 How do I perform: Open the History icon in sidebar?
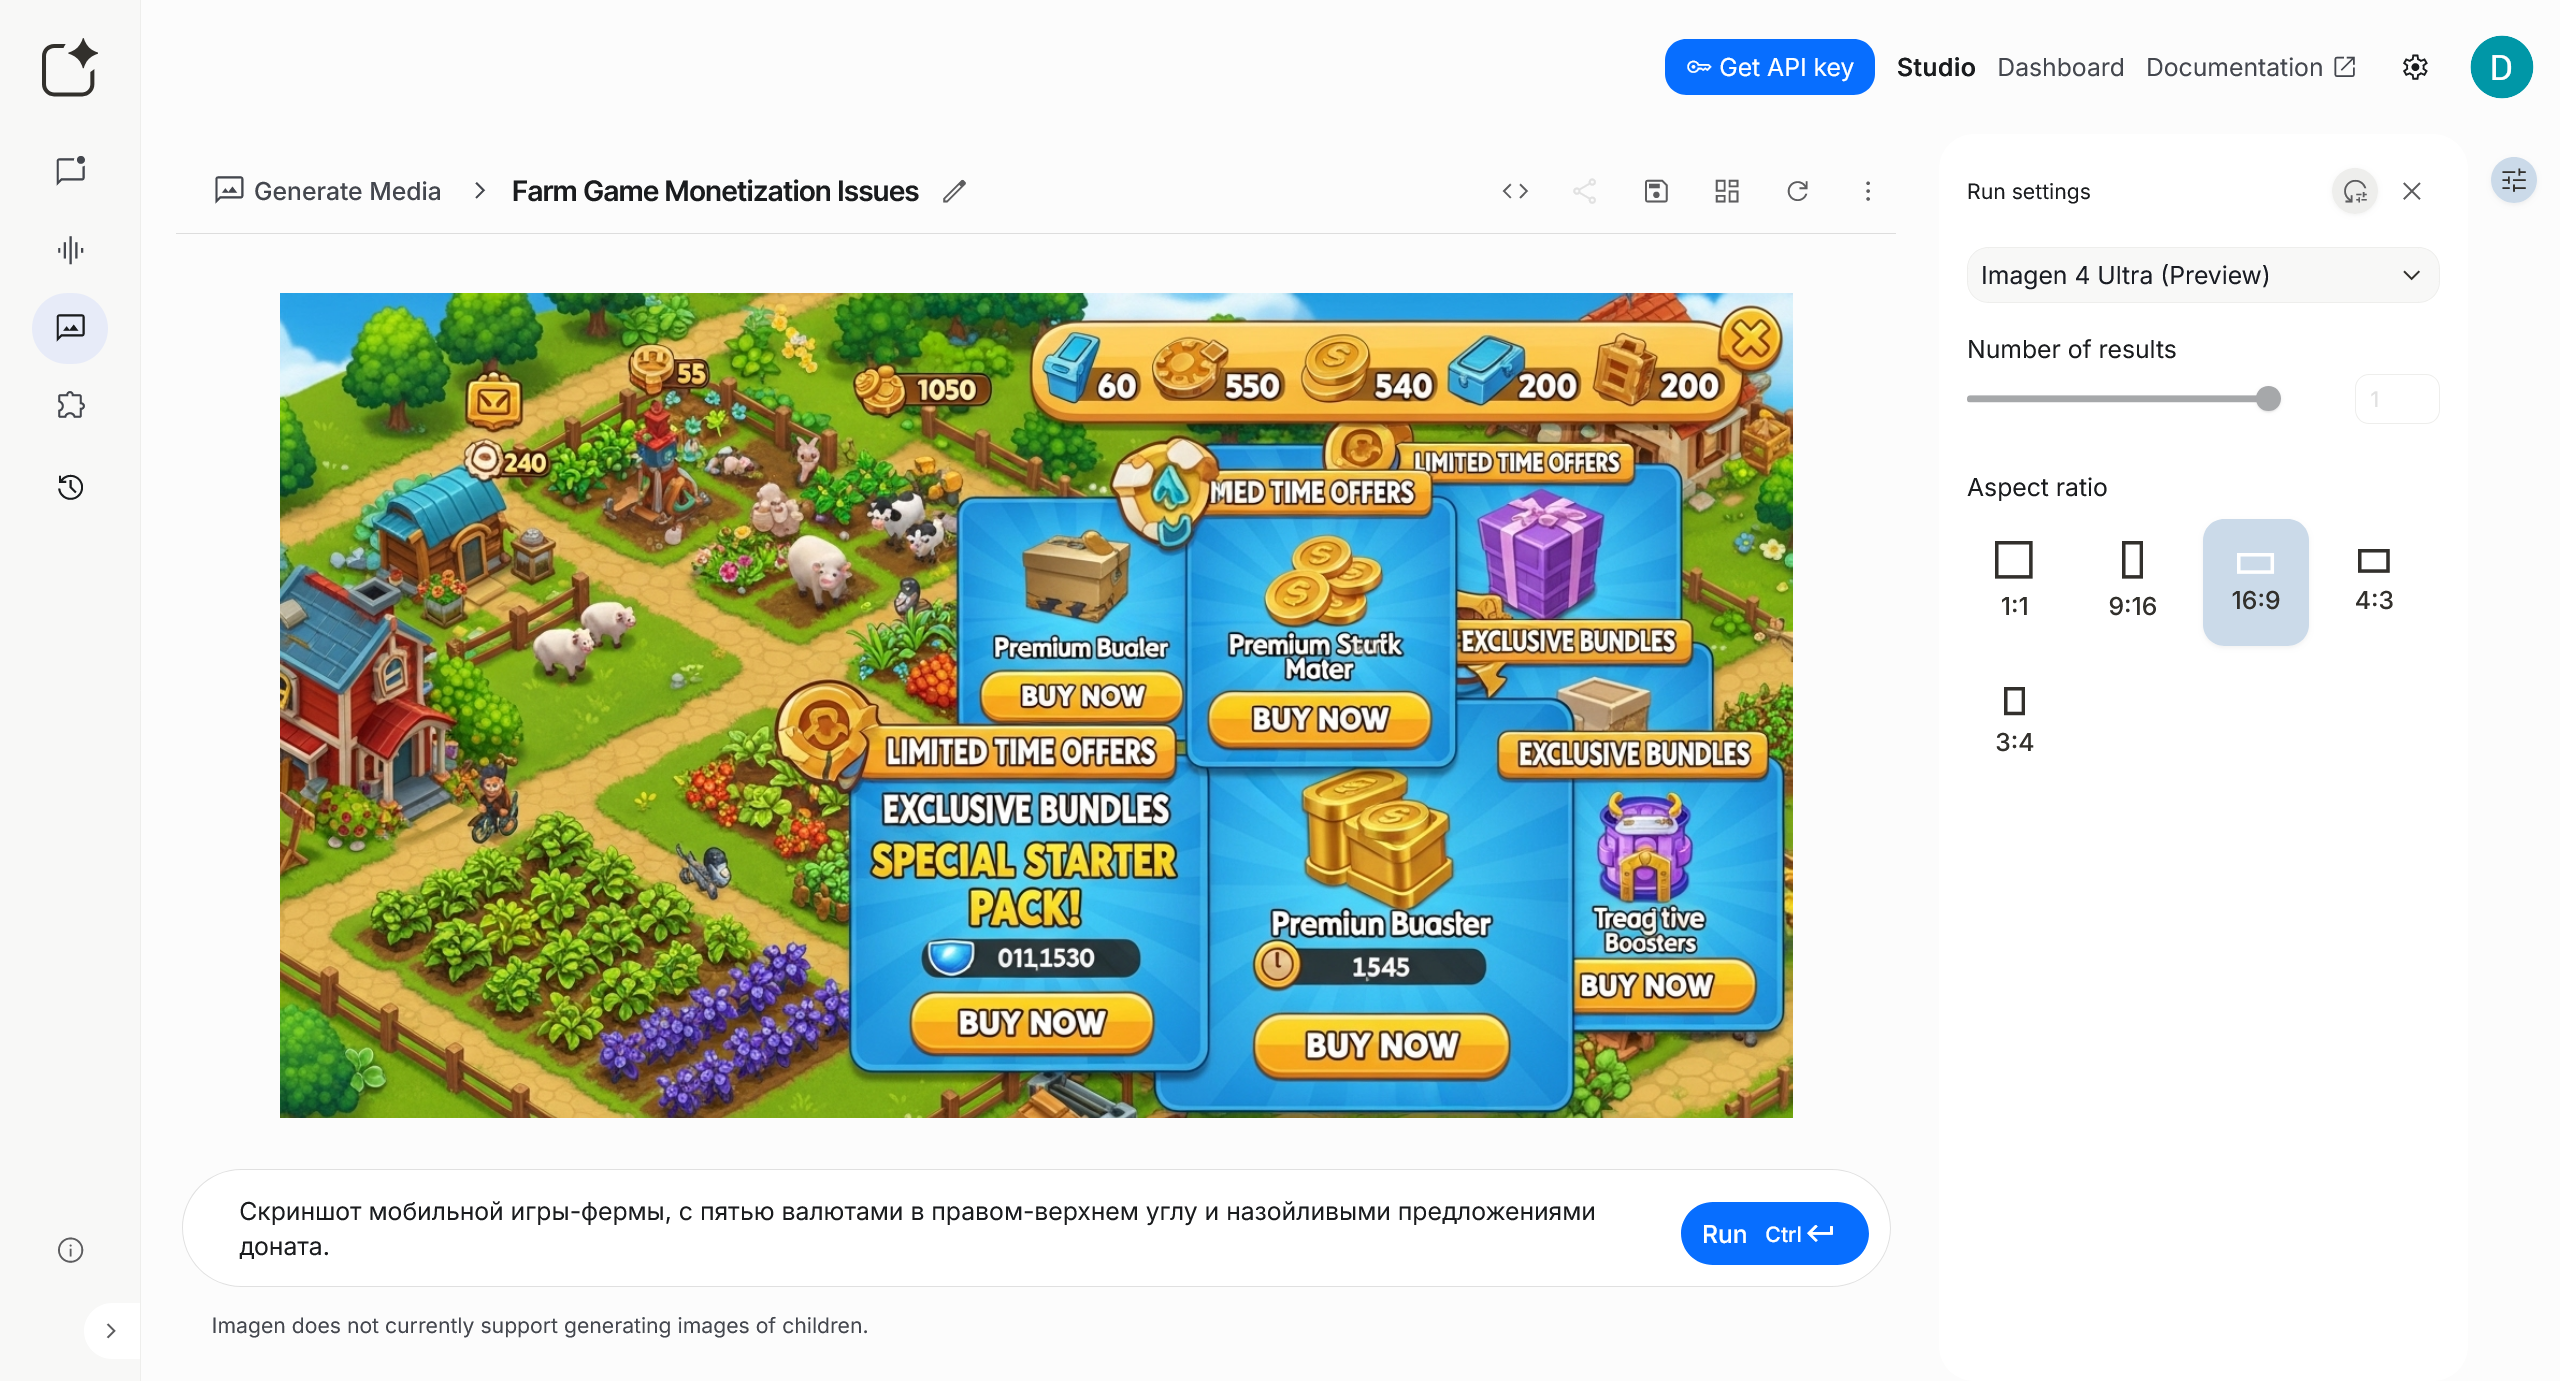(70, 487)
